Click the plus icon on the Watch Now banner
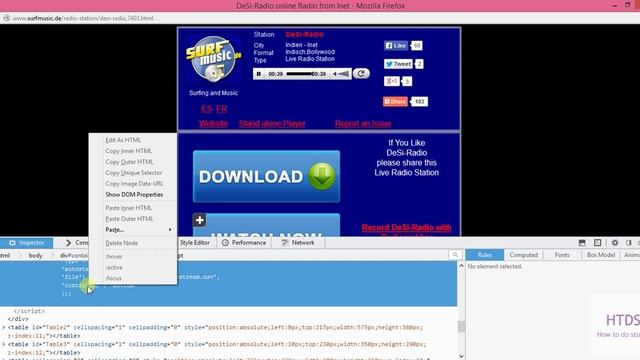The width and height of the screenshot is (640, 360). click(199, 220)
